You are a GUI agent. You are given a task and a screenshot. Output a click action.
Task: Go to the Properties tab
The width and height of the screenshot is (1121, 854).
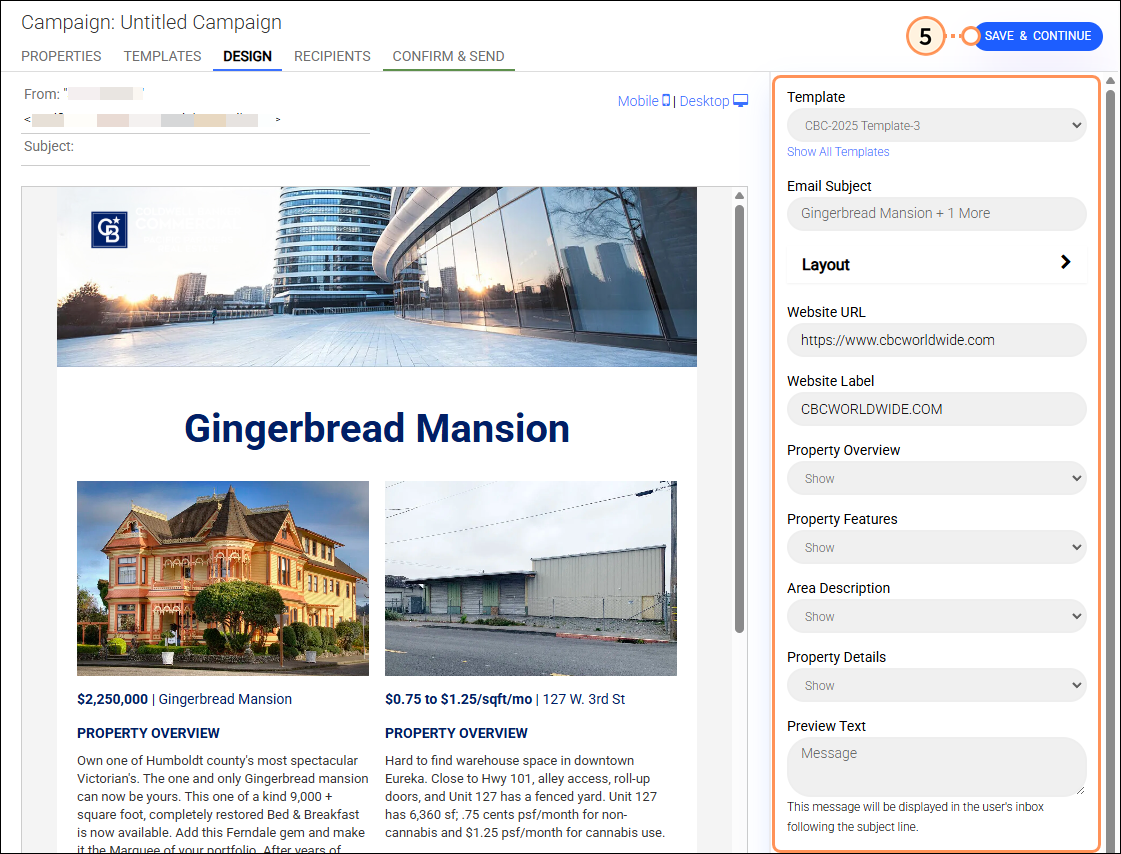coord(61,56)
